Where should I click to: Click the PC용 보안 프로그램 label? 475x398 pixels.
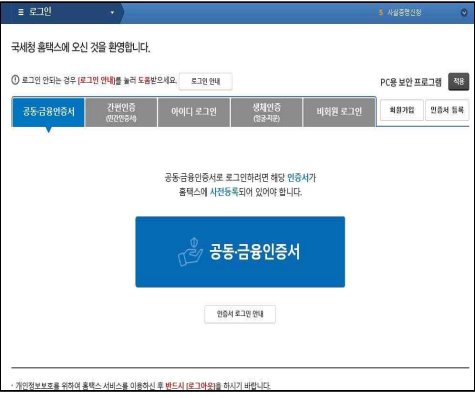click(411, 82)
